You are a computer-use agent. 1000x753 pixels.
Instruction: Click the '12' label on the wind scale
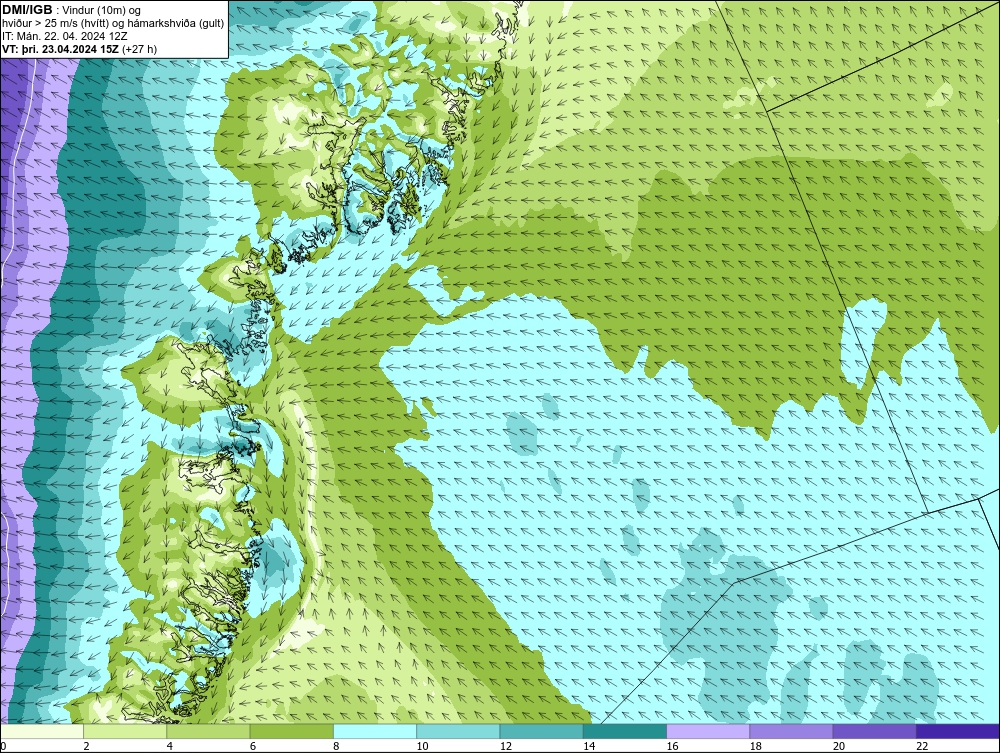pyautogui.click(x=506, y=747)
